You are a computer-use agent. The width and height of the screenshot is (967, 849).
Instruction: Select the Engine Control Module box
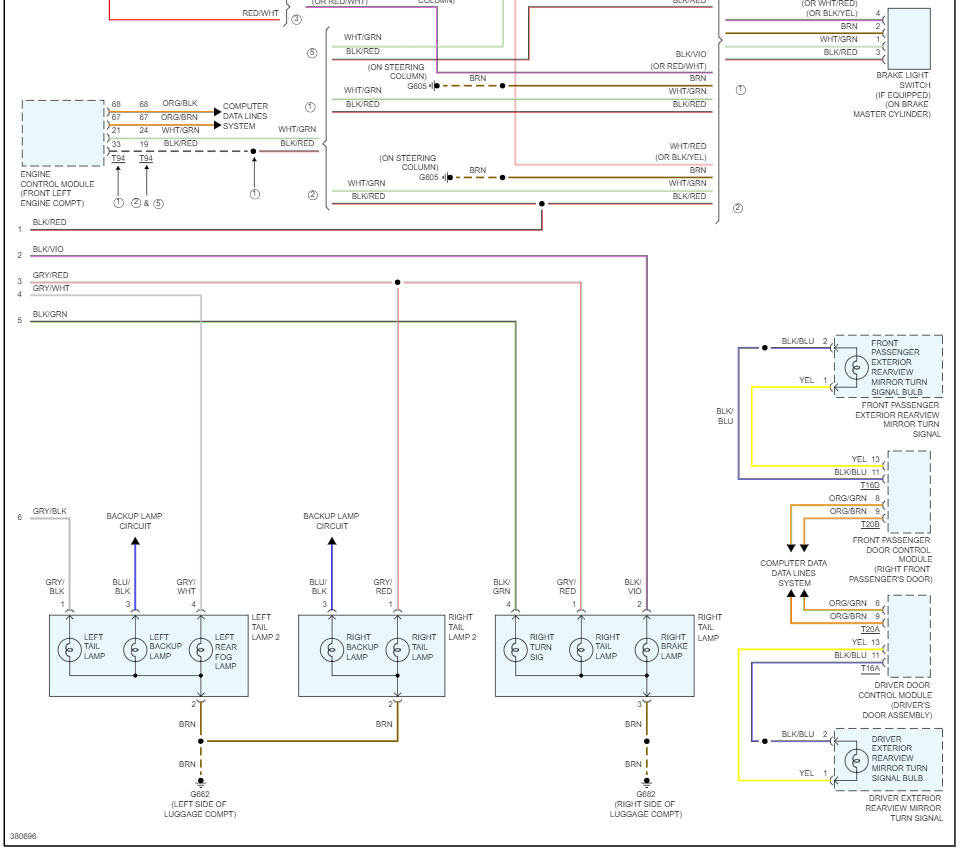(x=63, y=133)
